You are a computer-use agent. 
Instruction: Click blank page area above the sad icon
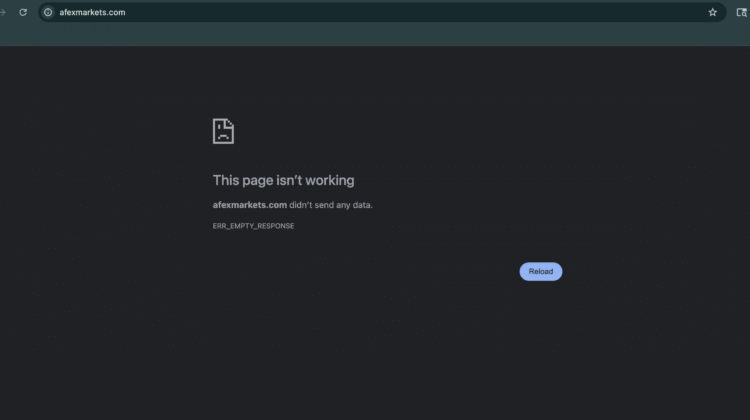tap(223, 80)
